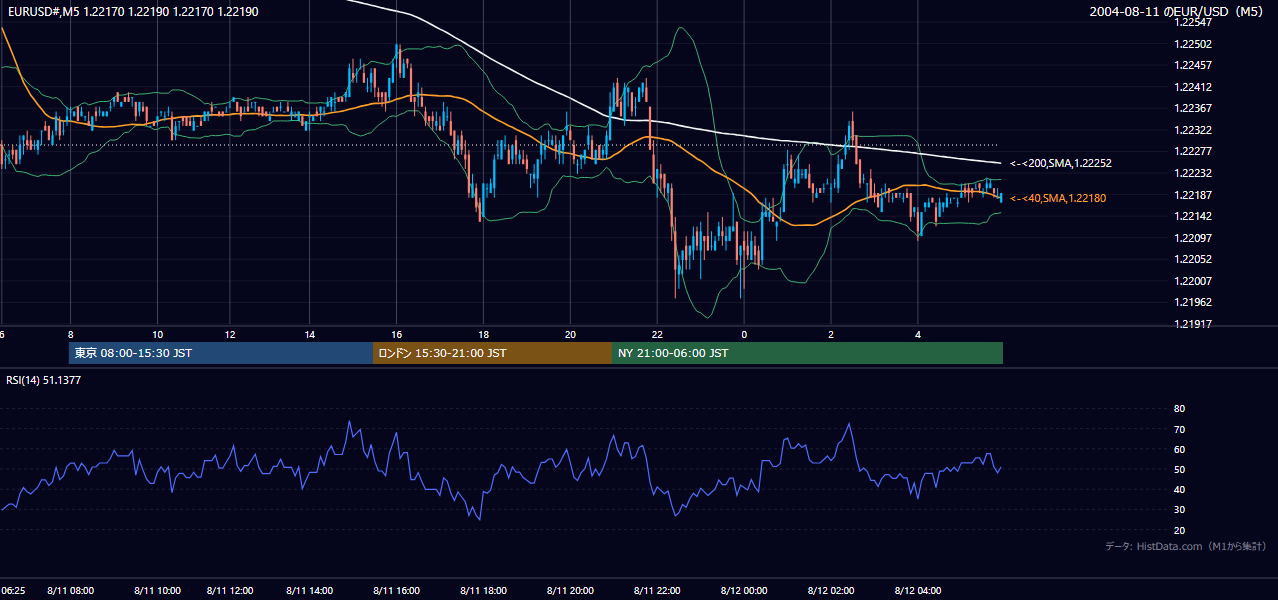
Task: Click the 2004-08-11 EUR/USD (M5) date header
Action: click(x=1177, y=12)
